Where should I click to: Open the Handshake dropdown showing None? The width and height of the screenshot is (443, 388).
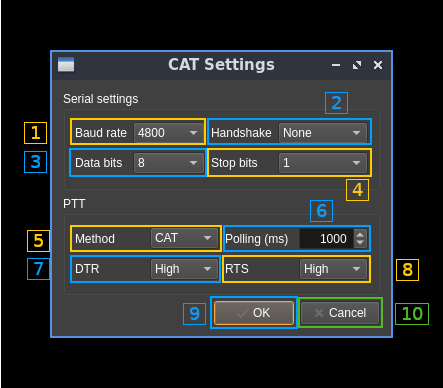tap(323, 133)
